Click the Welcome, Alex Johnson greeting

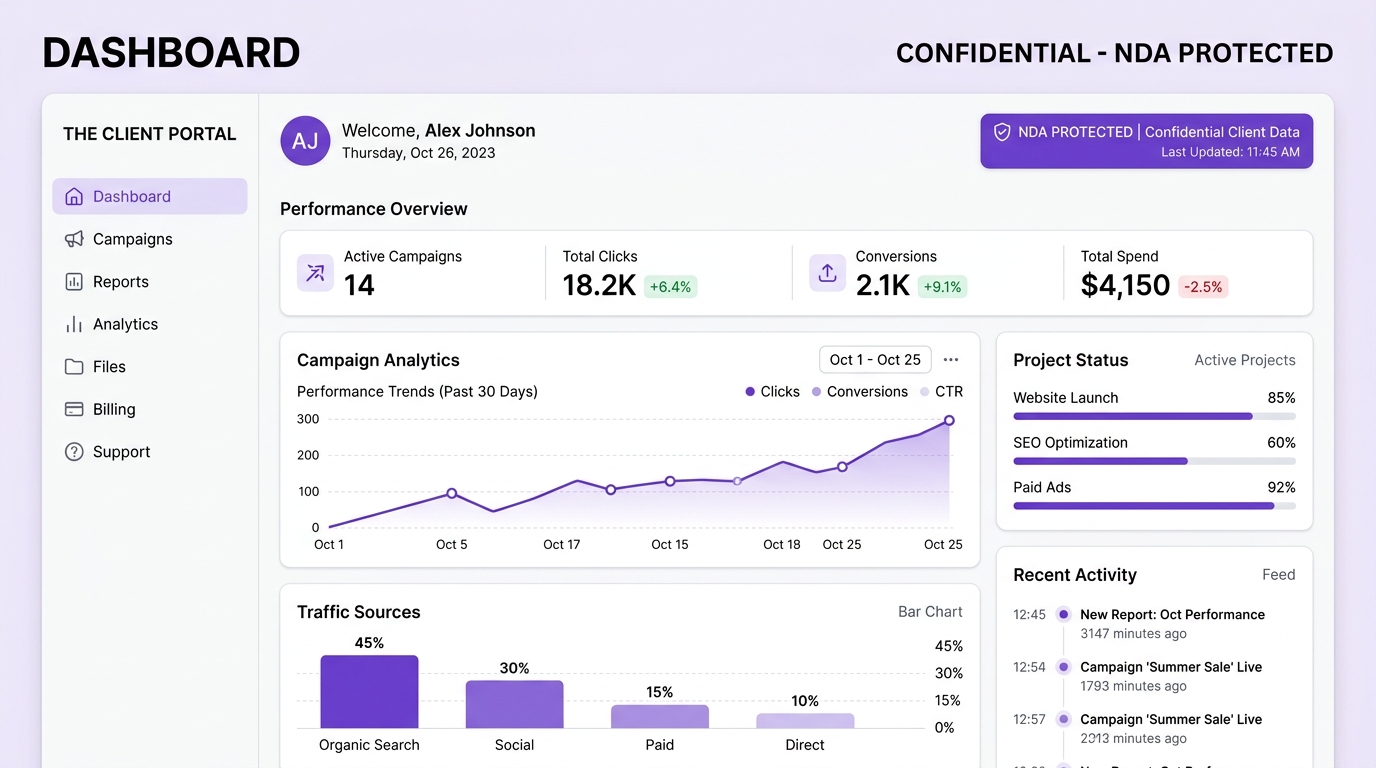tap(438, 130)
